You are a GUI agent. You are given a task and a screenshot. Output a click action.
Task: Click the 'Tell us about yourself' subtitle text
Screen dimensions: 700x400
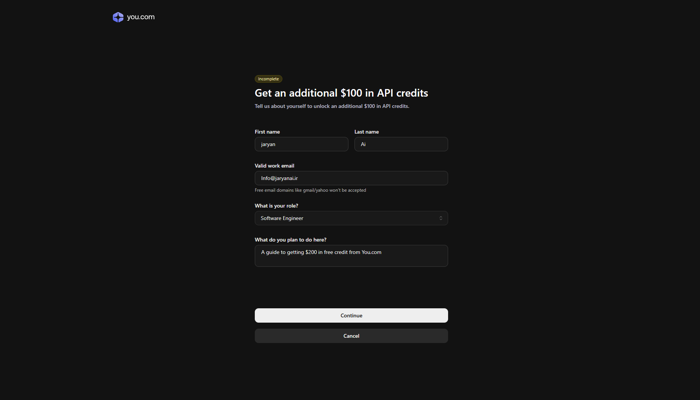[x=332, y=106]
